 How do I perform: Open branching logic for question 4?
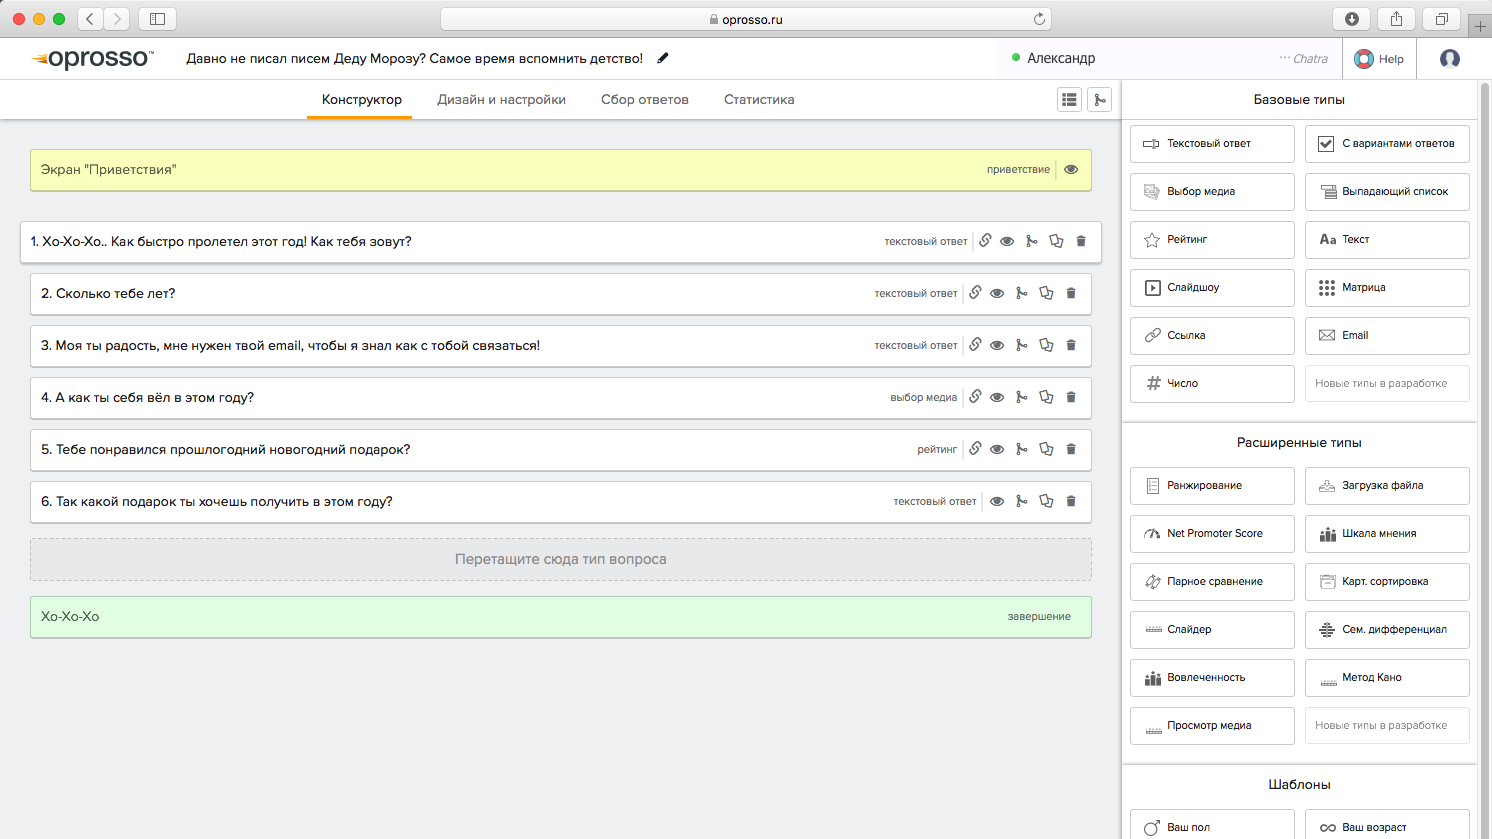point(1021,397)
